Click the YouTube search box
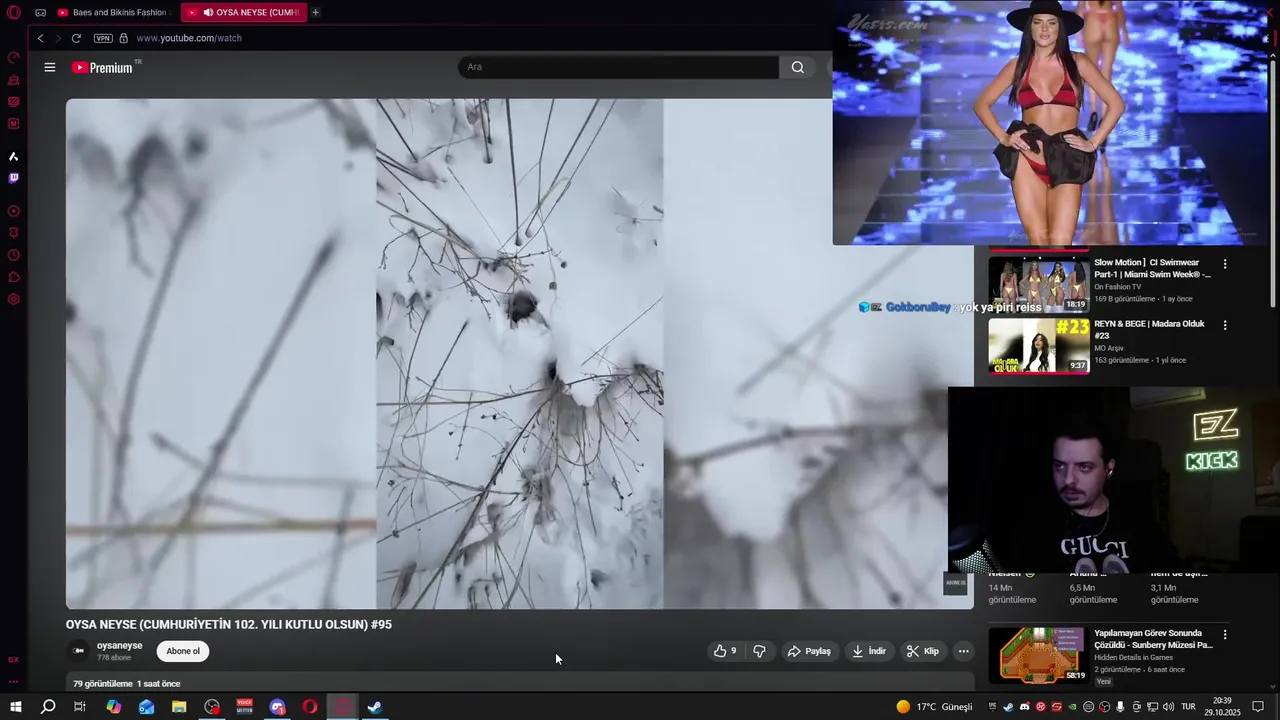 pyautogui.click(x=618, y=67)
